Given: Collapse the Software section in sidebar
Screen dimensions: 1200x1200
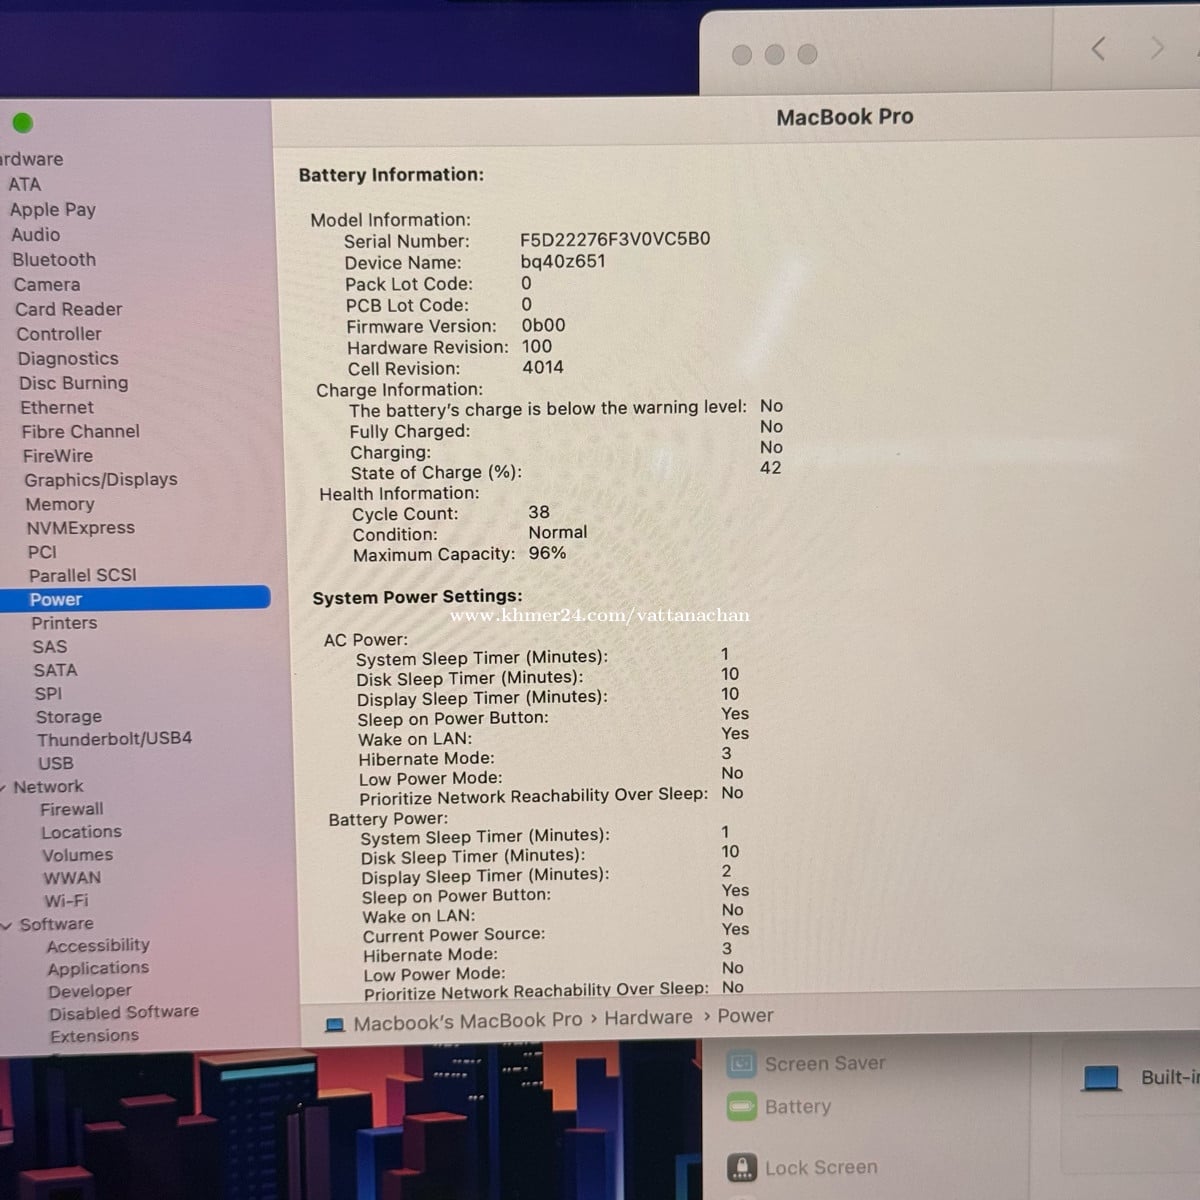Looking at the screenshot, I should coord(8,925).
